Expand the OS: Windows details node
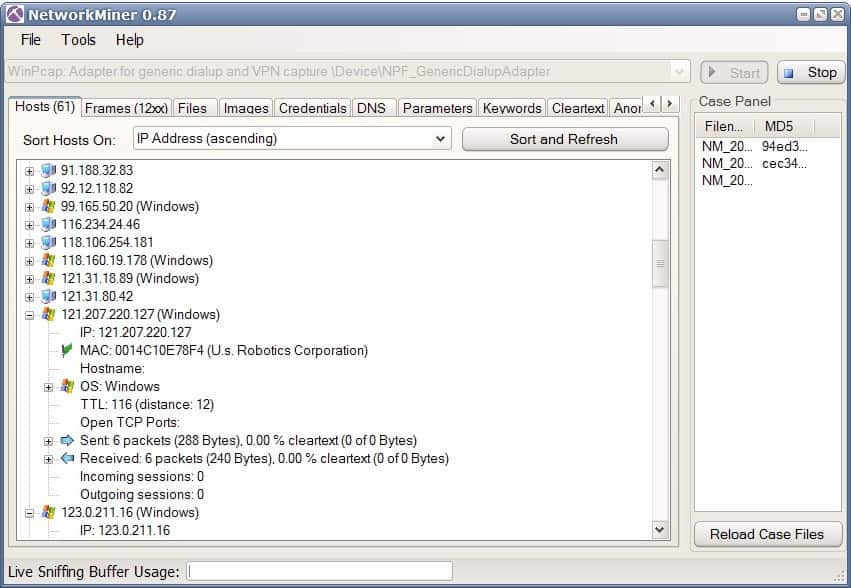The height and width of the screenshot is (588, 851). point(48,387)
